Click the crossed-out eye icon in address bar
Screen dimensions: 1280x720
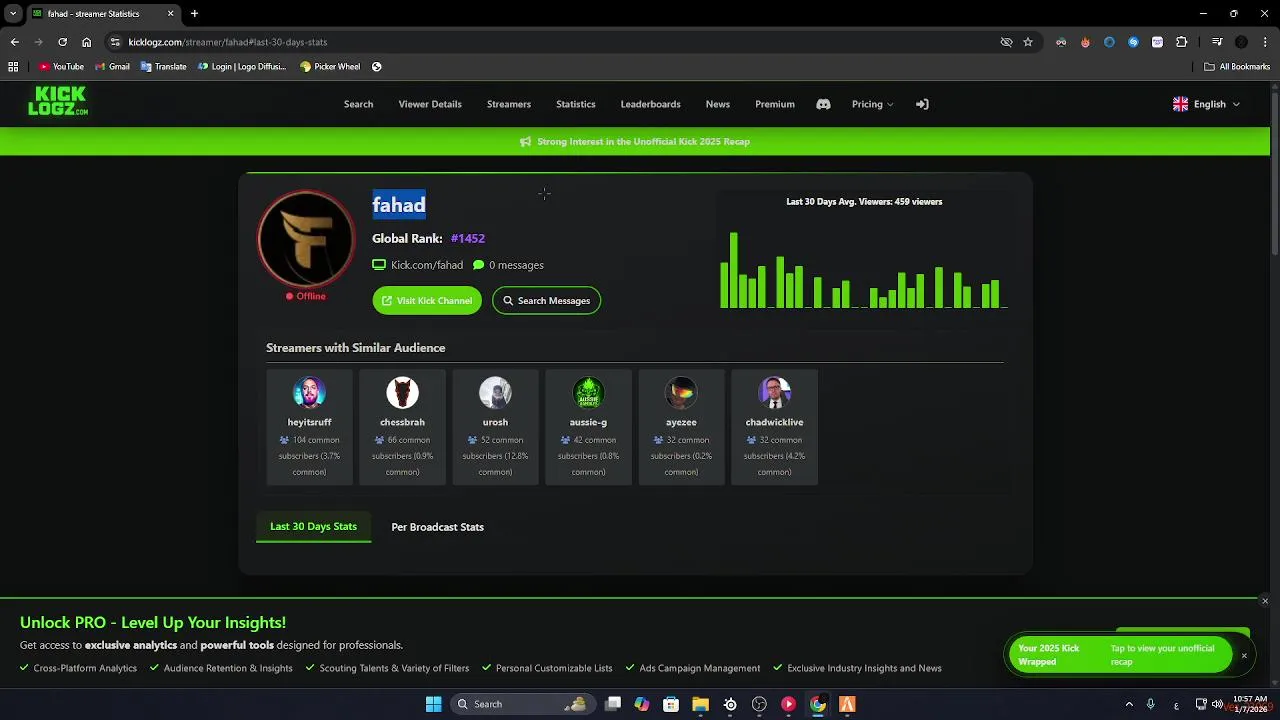tap(1006, 42)
